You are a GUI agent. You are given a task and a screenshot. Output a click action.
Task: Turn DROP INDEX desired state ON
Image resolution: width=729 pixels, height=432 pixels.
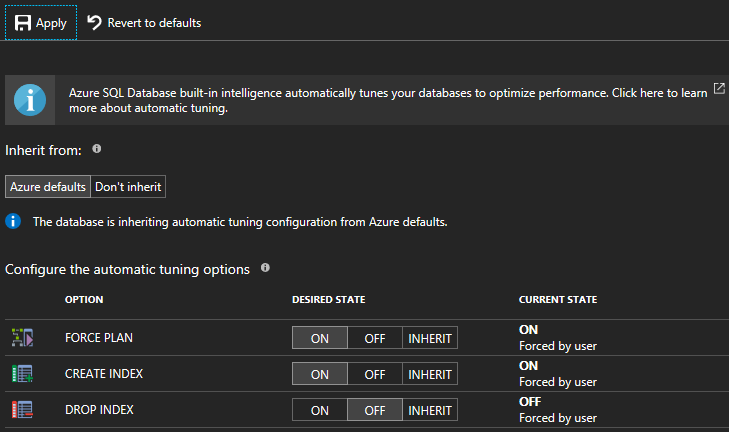pos(320,409)
